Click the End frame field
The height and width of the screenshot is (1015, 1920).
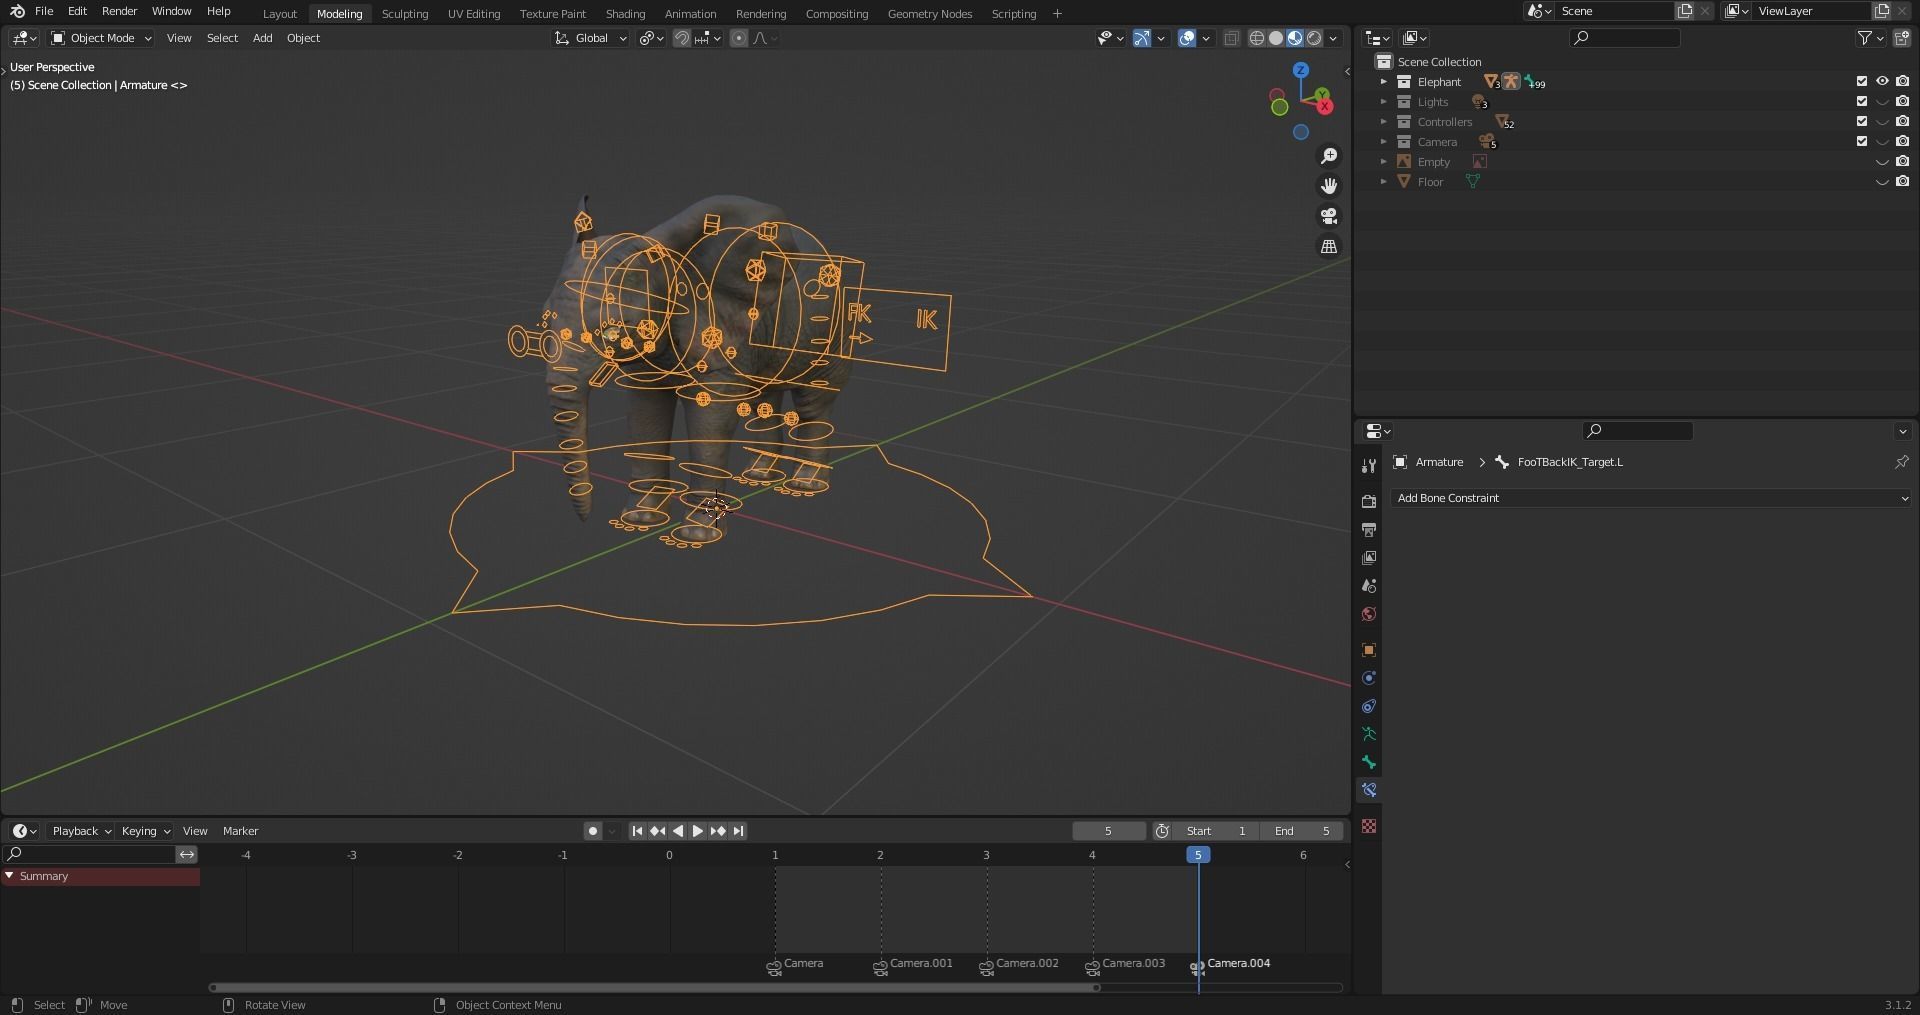1302,831
